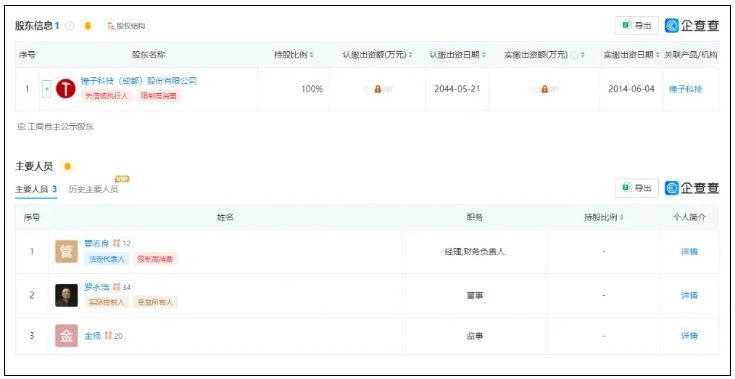Click the 监事 position cell

(x=475, y=336)
